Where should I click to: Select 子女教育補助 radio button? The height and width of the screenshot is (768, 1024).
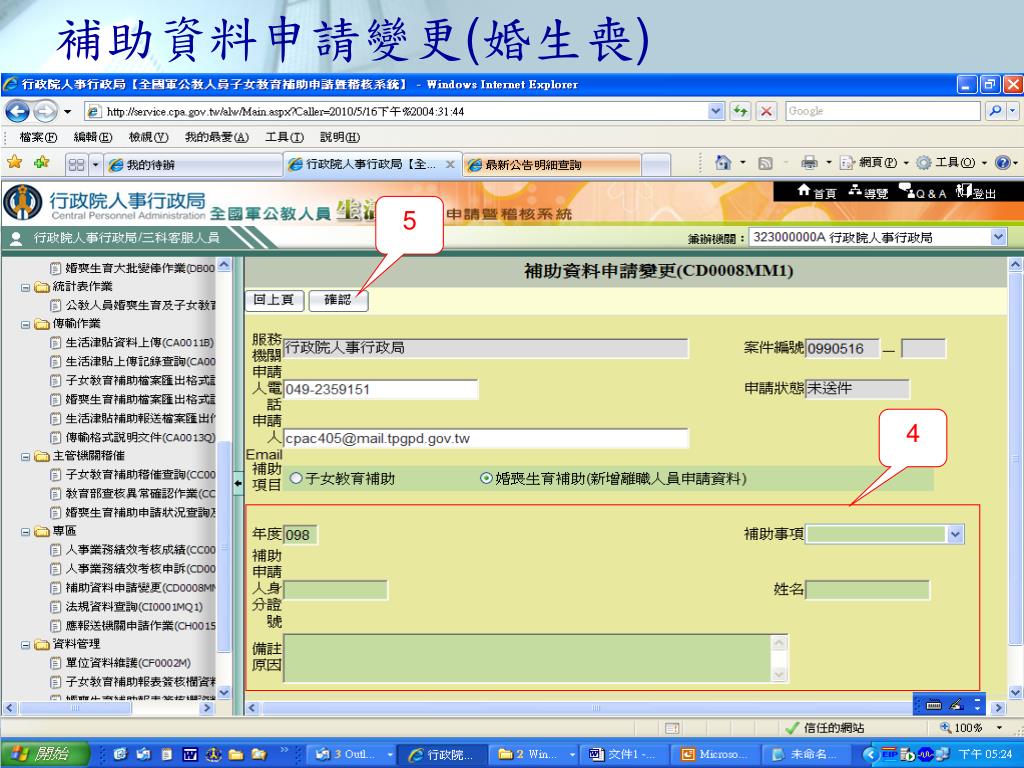296,479
